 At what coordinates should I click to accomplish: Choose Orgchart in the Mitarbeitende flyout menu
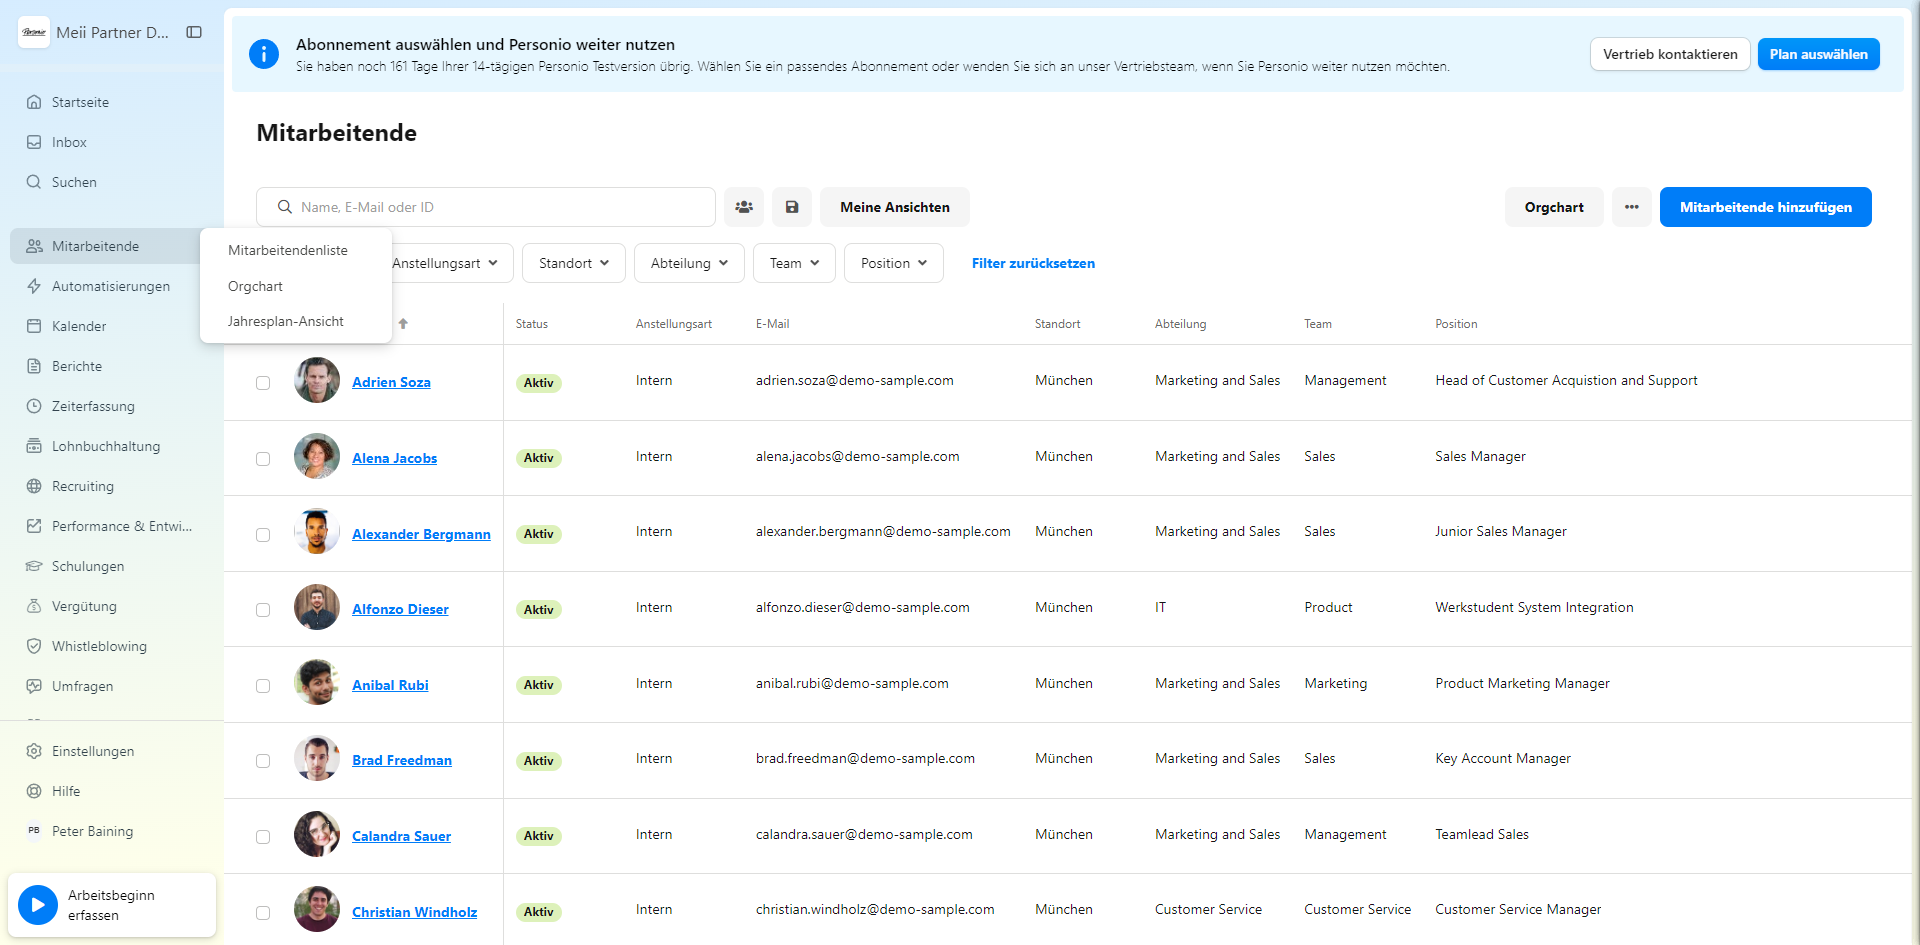[x=255, y=286]
